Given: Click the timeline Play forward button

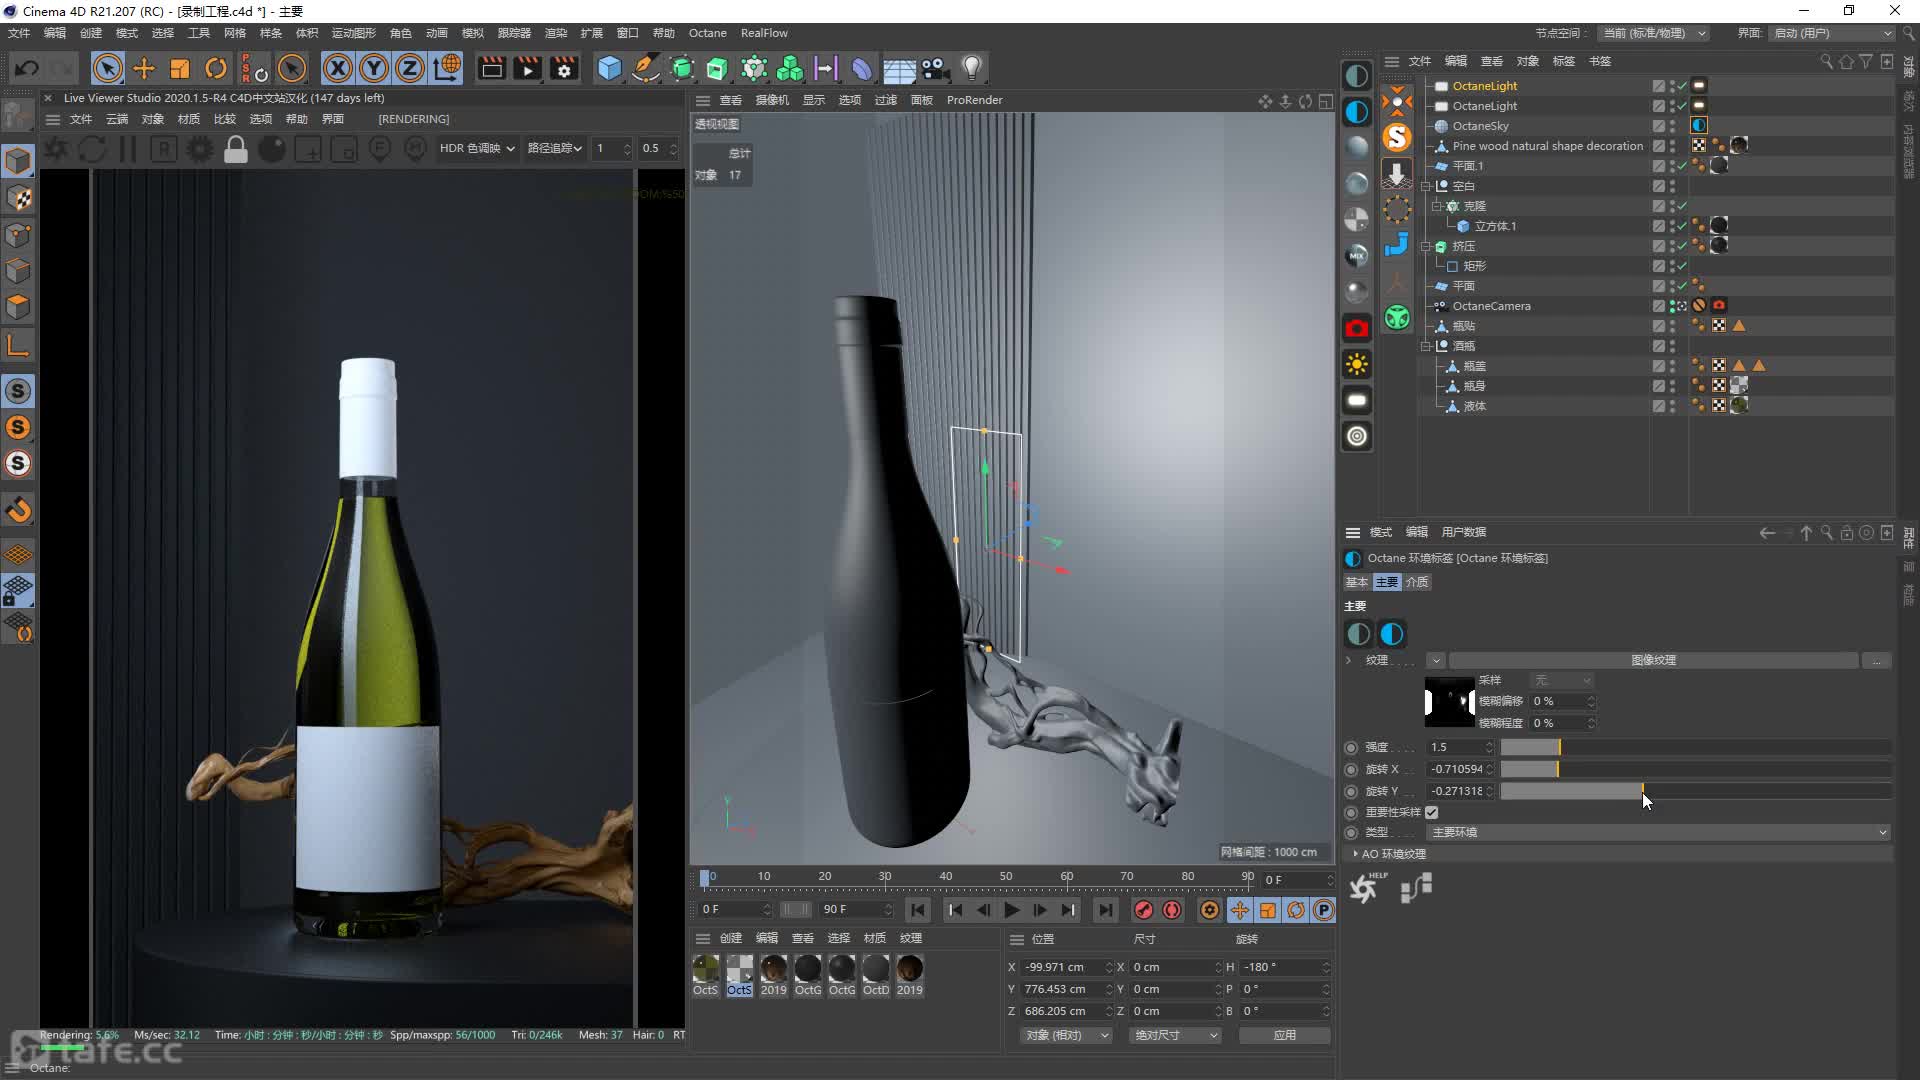Looking at the screenshot, I should point(1011,910).
